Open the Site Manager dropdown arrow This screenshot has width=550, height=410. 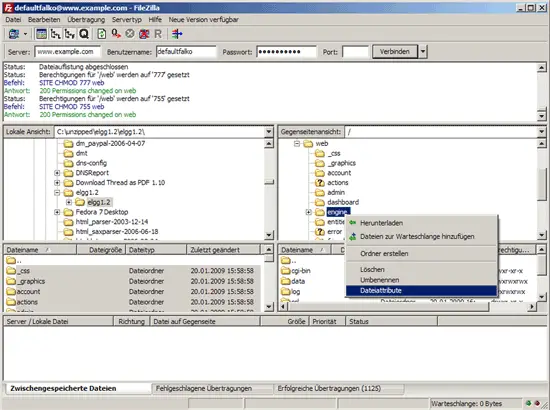pos(25,34)
